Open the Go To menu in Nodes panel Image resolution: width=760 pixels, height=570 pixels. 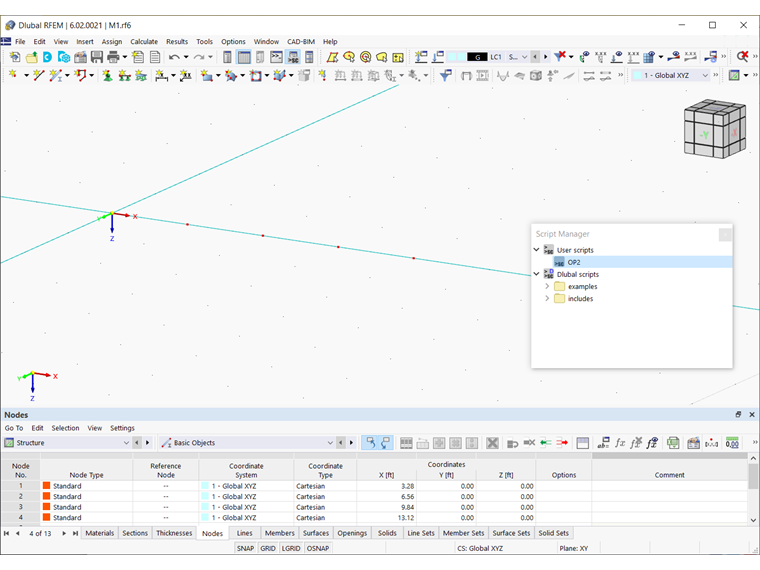[14, 428]
